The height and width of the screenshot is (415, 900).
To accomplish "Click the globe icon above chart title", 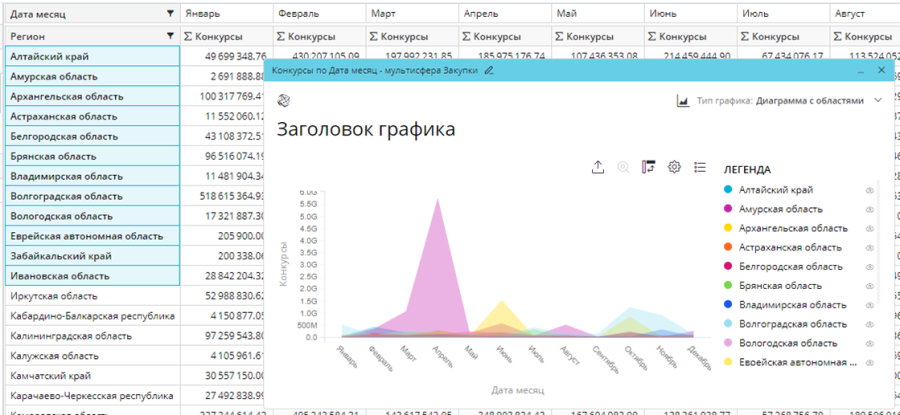I will pos(284,100).
